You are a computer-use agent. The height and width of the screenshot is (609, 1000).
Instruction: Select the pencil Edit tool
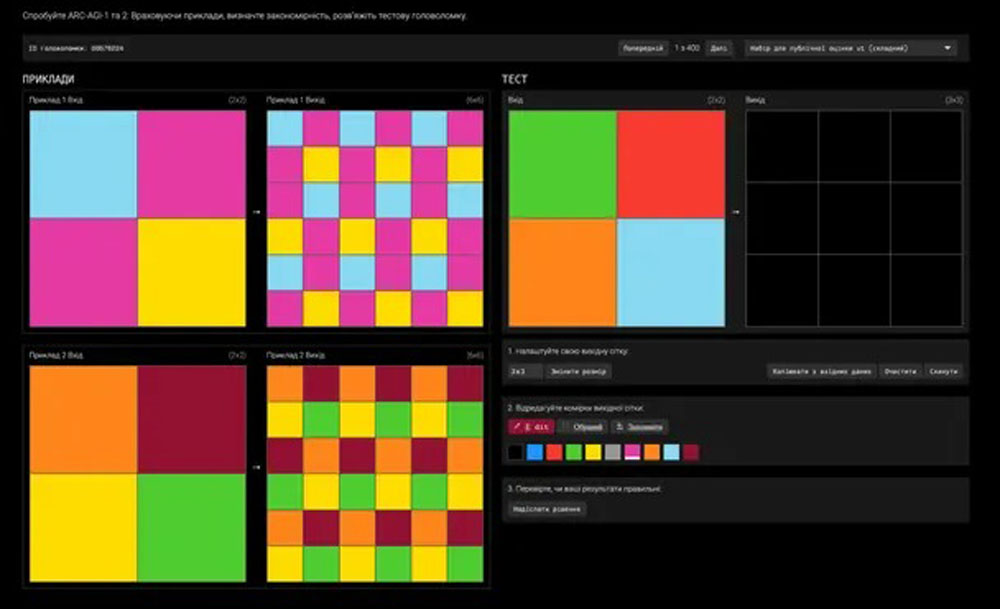[x=530, y=427]
